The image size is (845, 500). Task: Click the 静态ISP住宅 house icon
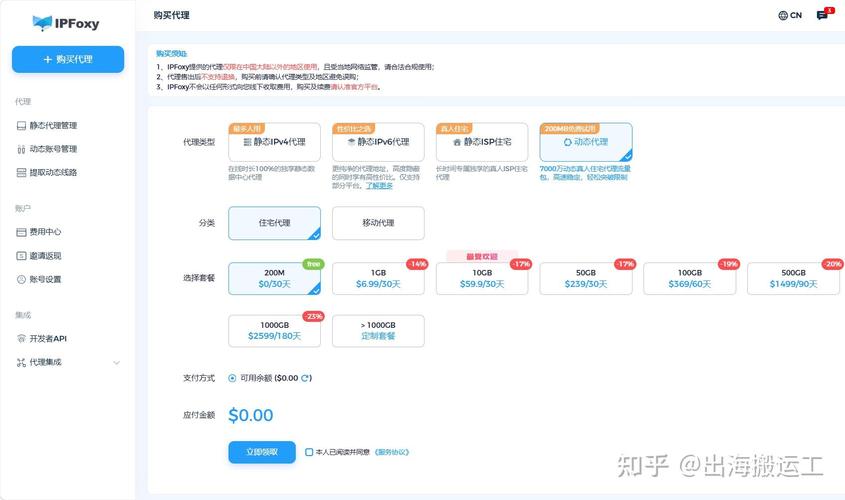click(457, 142)
